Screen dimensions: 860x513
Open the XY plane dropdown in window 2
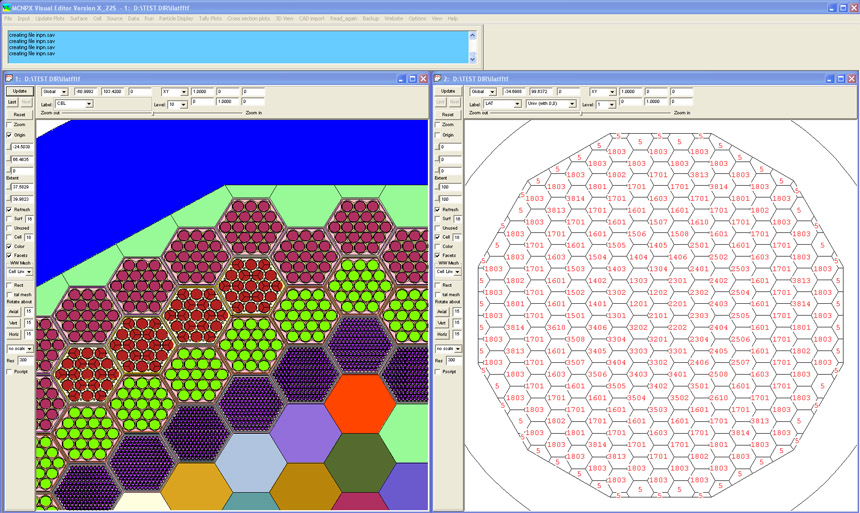[x=603, y=92]
